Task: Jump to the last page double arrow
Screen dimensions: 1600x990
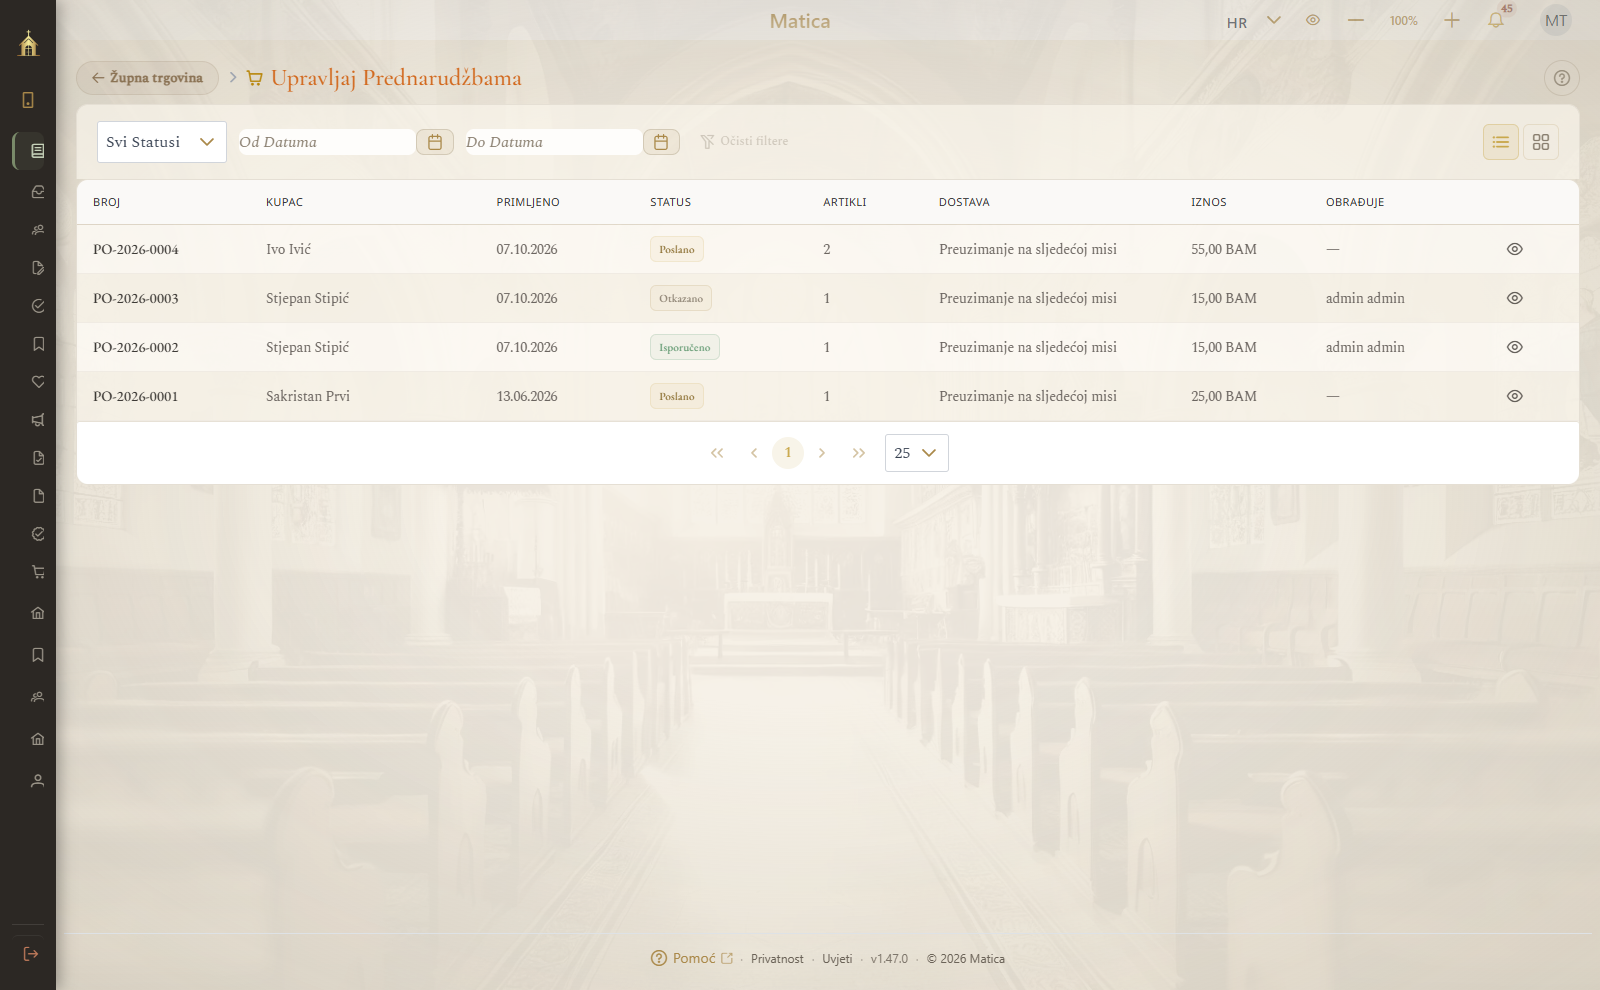Action: pos(859,453)
